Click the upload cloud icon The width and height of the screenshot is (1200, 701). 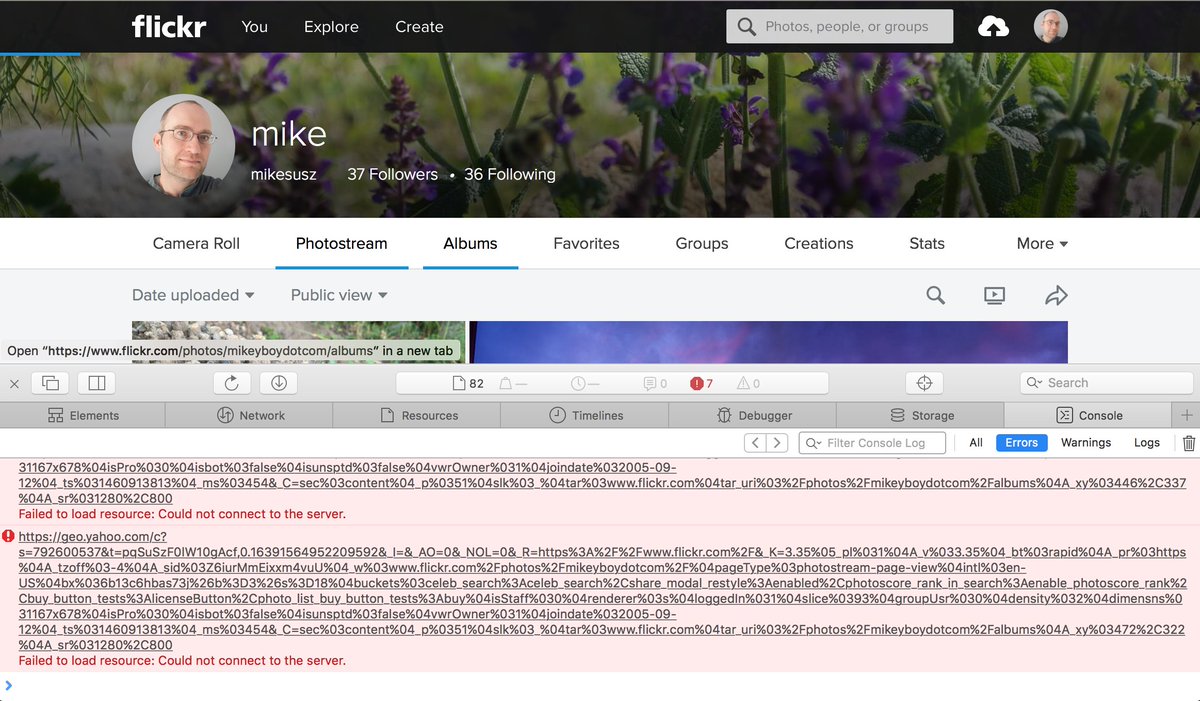(993, 27)
